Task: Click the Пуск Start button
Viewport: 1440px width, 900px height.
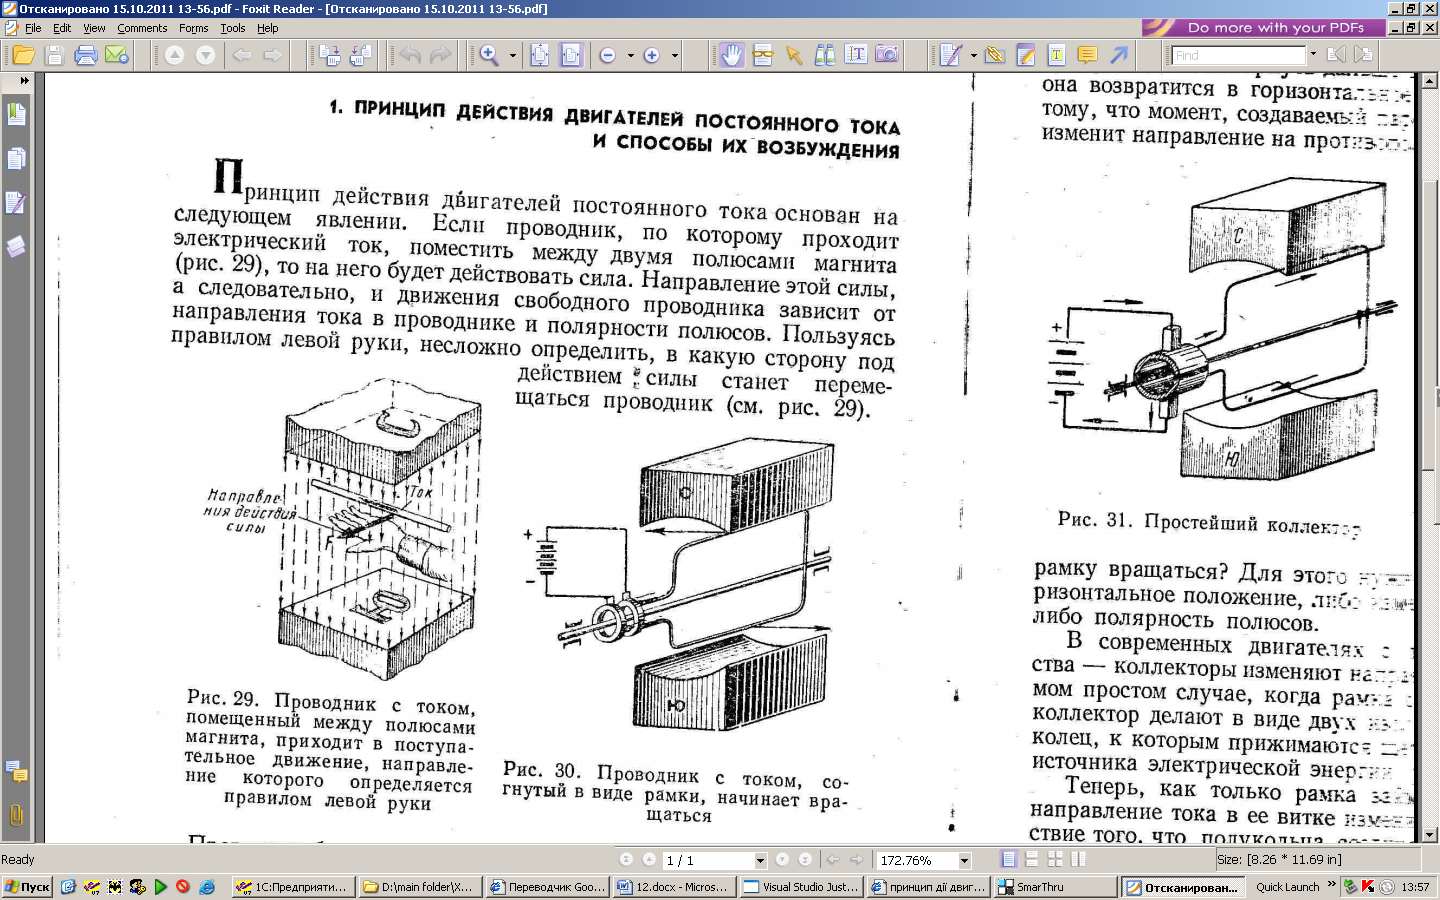Action: pos(27,887)
